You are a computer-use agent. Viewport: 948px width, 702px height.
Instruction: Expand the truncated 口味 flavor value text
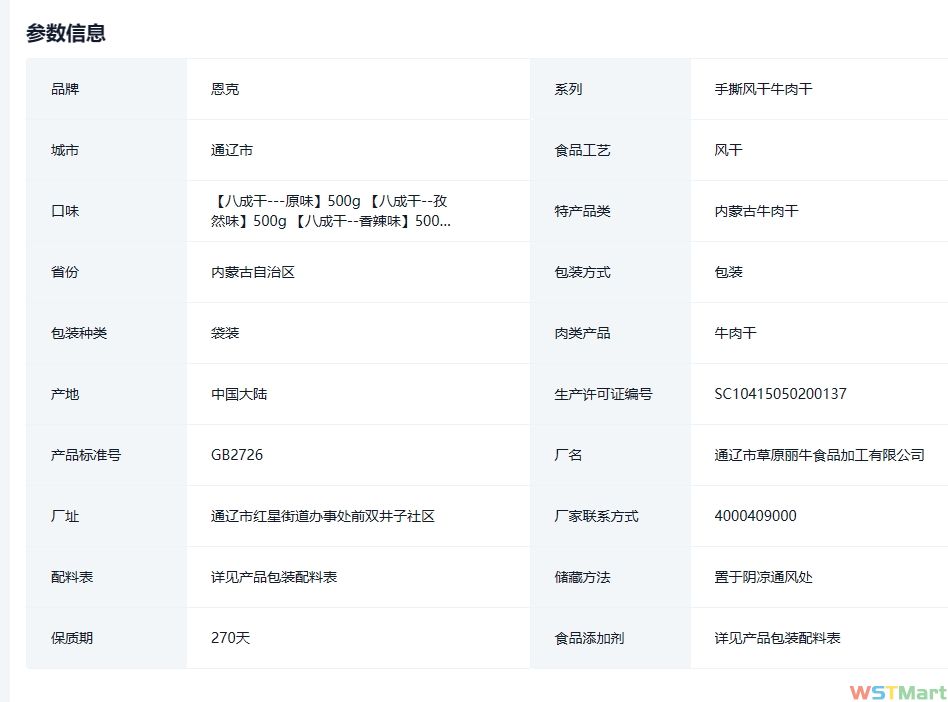pos(331,211)
